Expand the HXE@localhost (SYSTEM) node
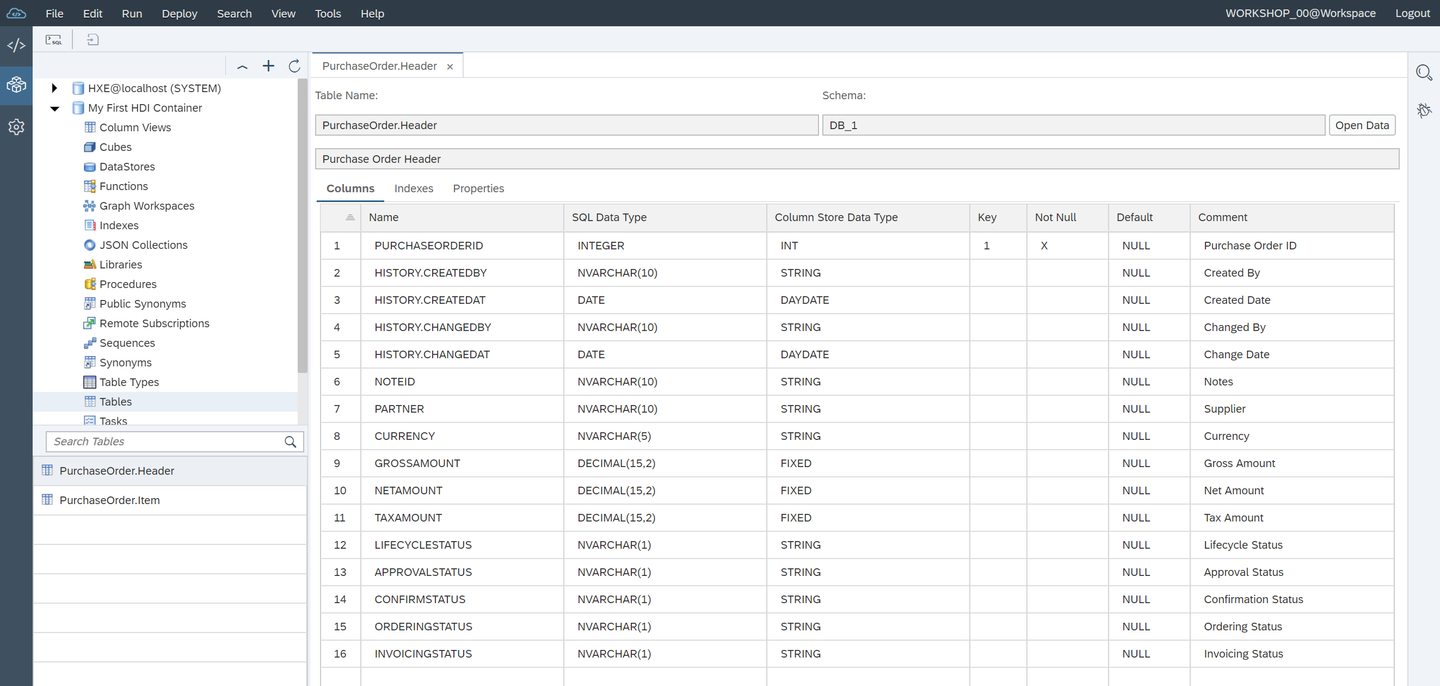This screenshot has width=1440, height=686. pos(54,88)
